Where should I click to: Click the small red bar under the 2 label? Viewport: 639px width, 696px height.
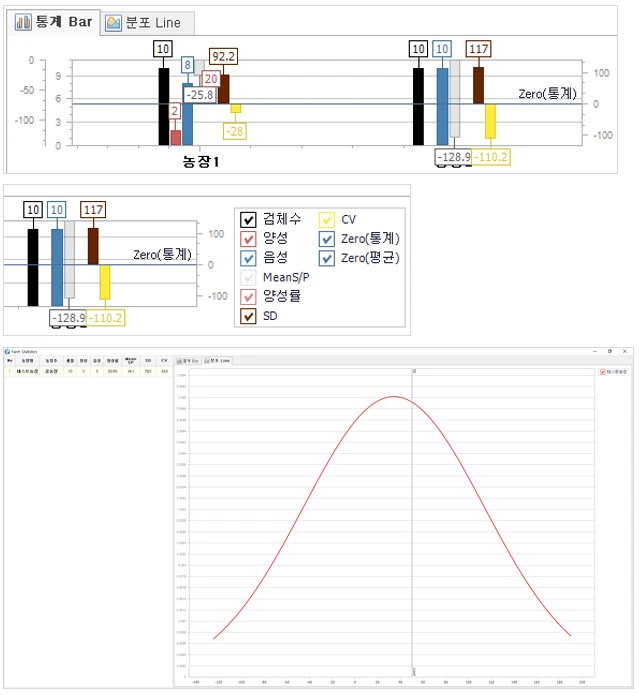coord(176,138)
